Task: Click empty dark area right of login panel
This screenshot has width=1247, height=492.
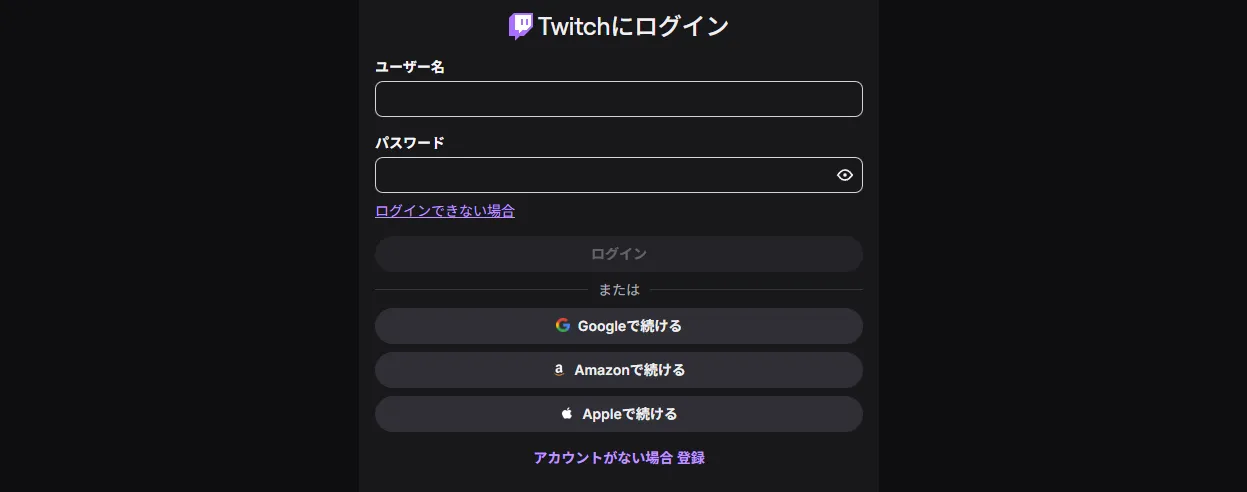Action: click(x=1060, y=250)
